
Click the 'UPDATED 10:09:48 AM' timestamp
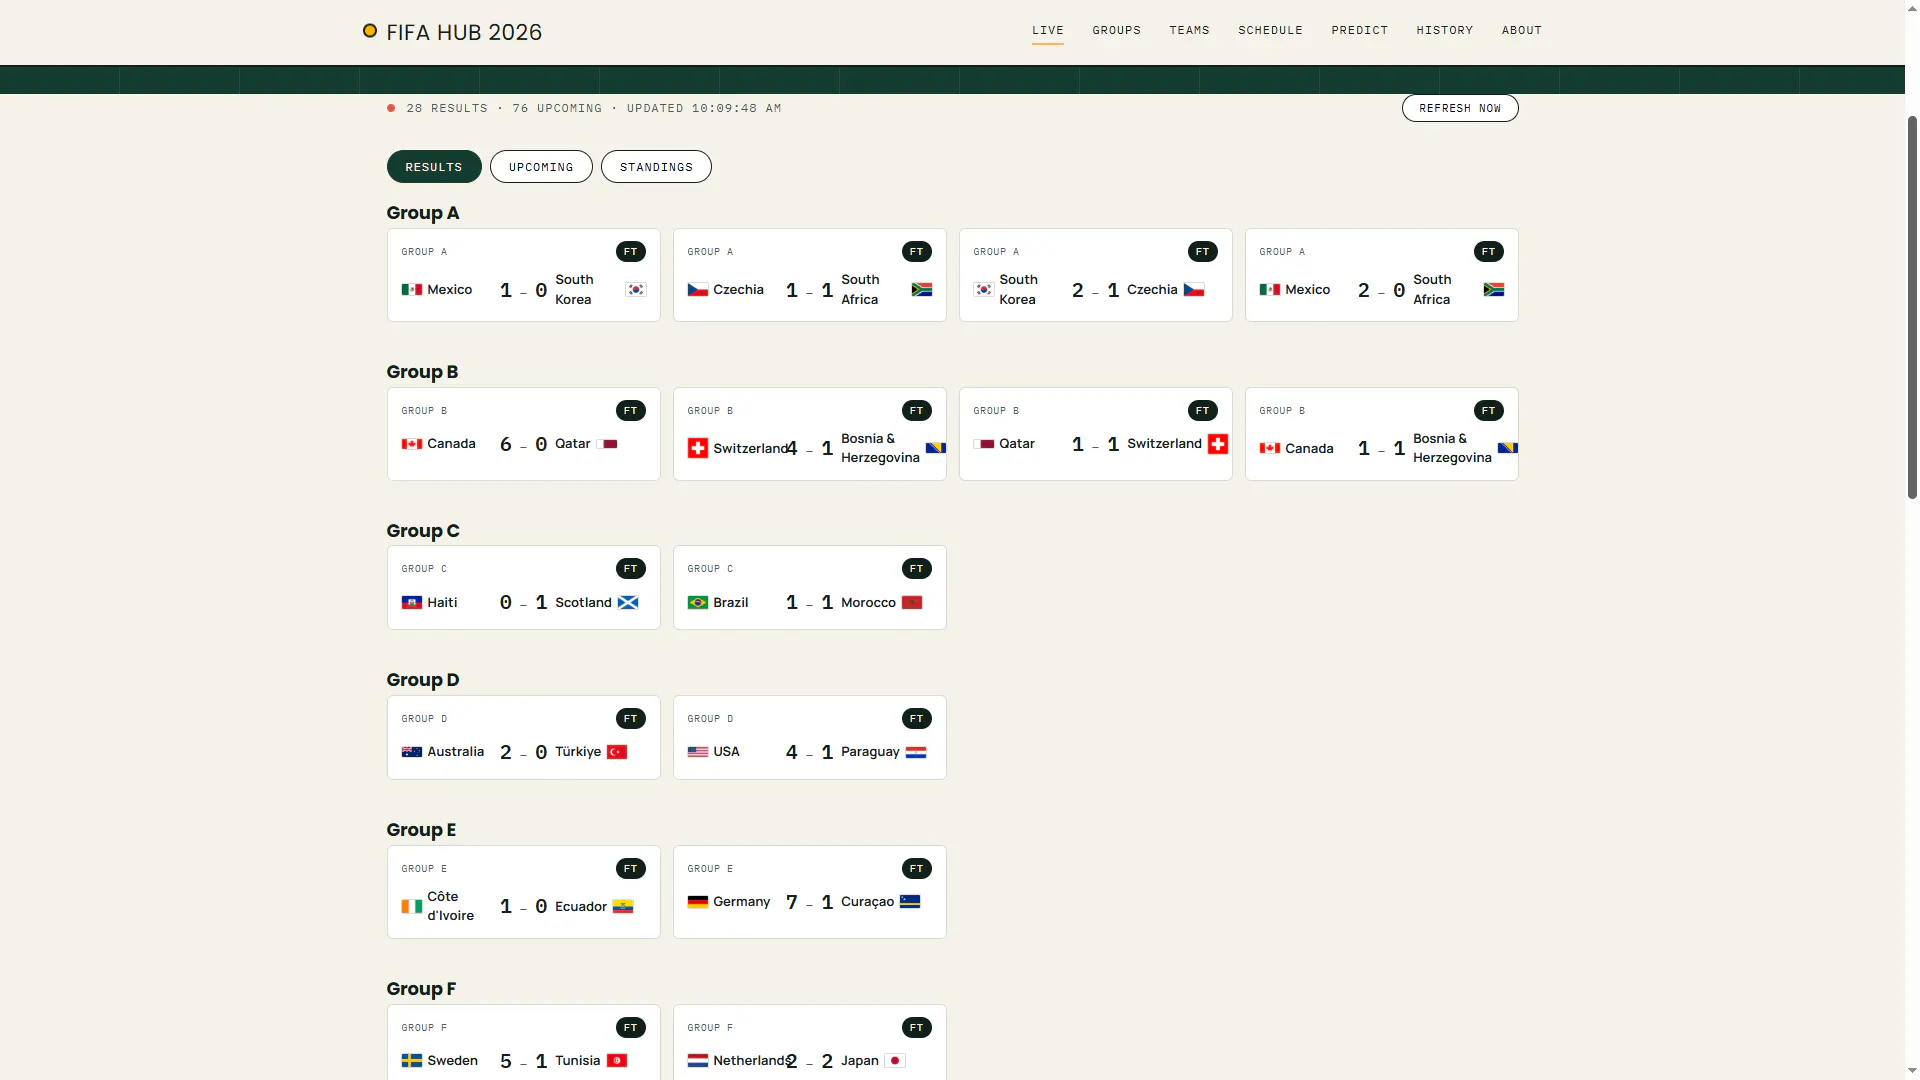(x=704, y=108)
